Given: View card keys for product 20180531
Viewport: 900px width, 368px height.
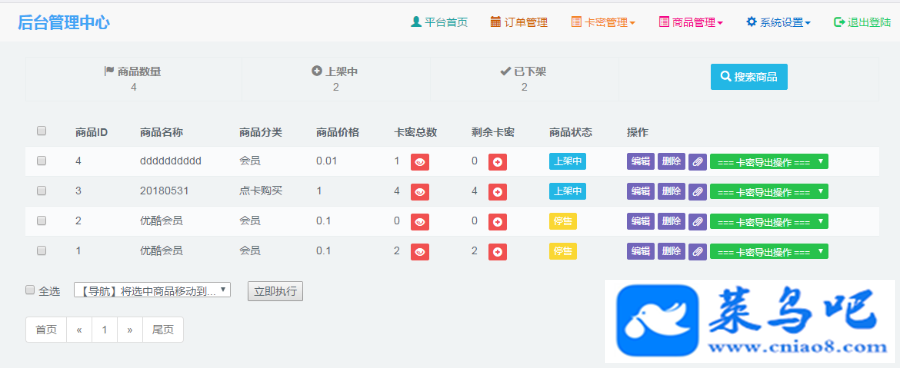Looking at the screenshot, I should 420,192.
